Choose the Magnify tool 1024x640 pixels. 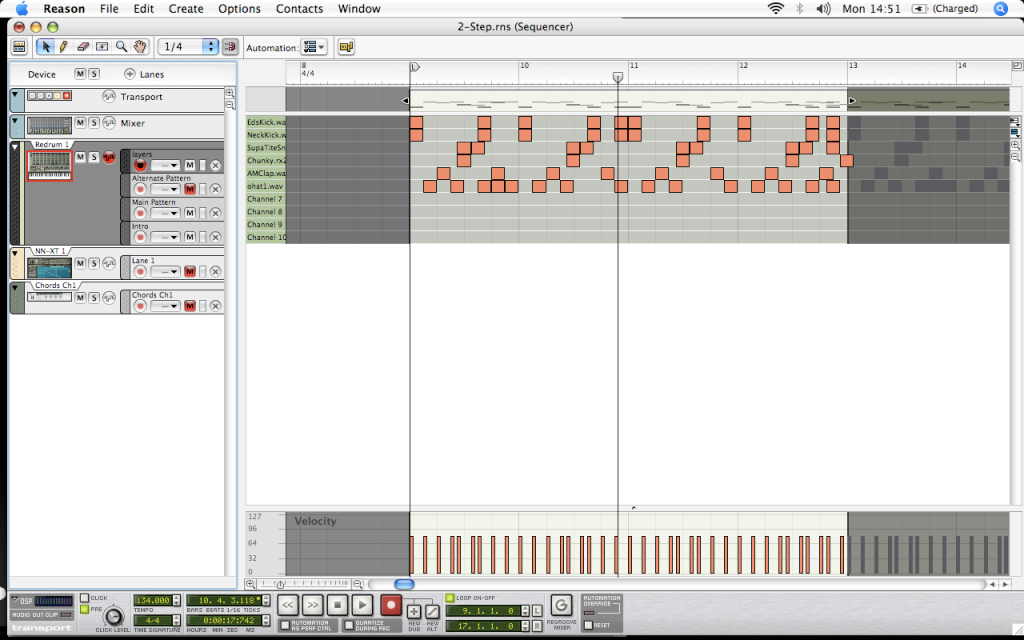(x=121, y=46)
